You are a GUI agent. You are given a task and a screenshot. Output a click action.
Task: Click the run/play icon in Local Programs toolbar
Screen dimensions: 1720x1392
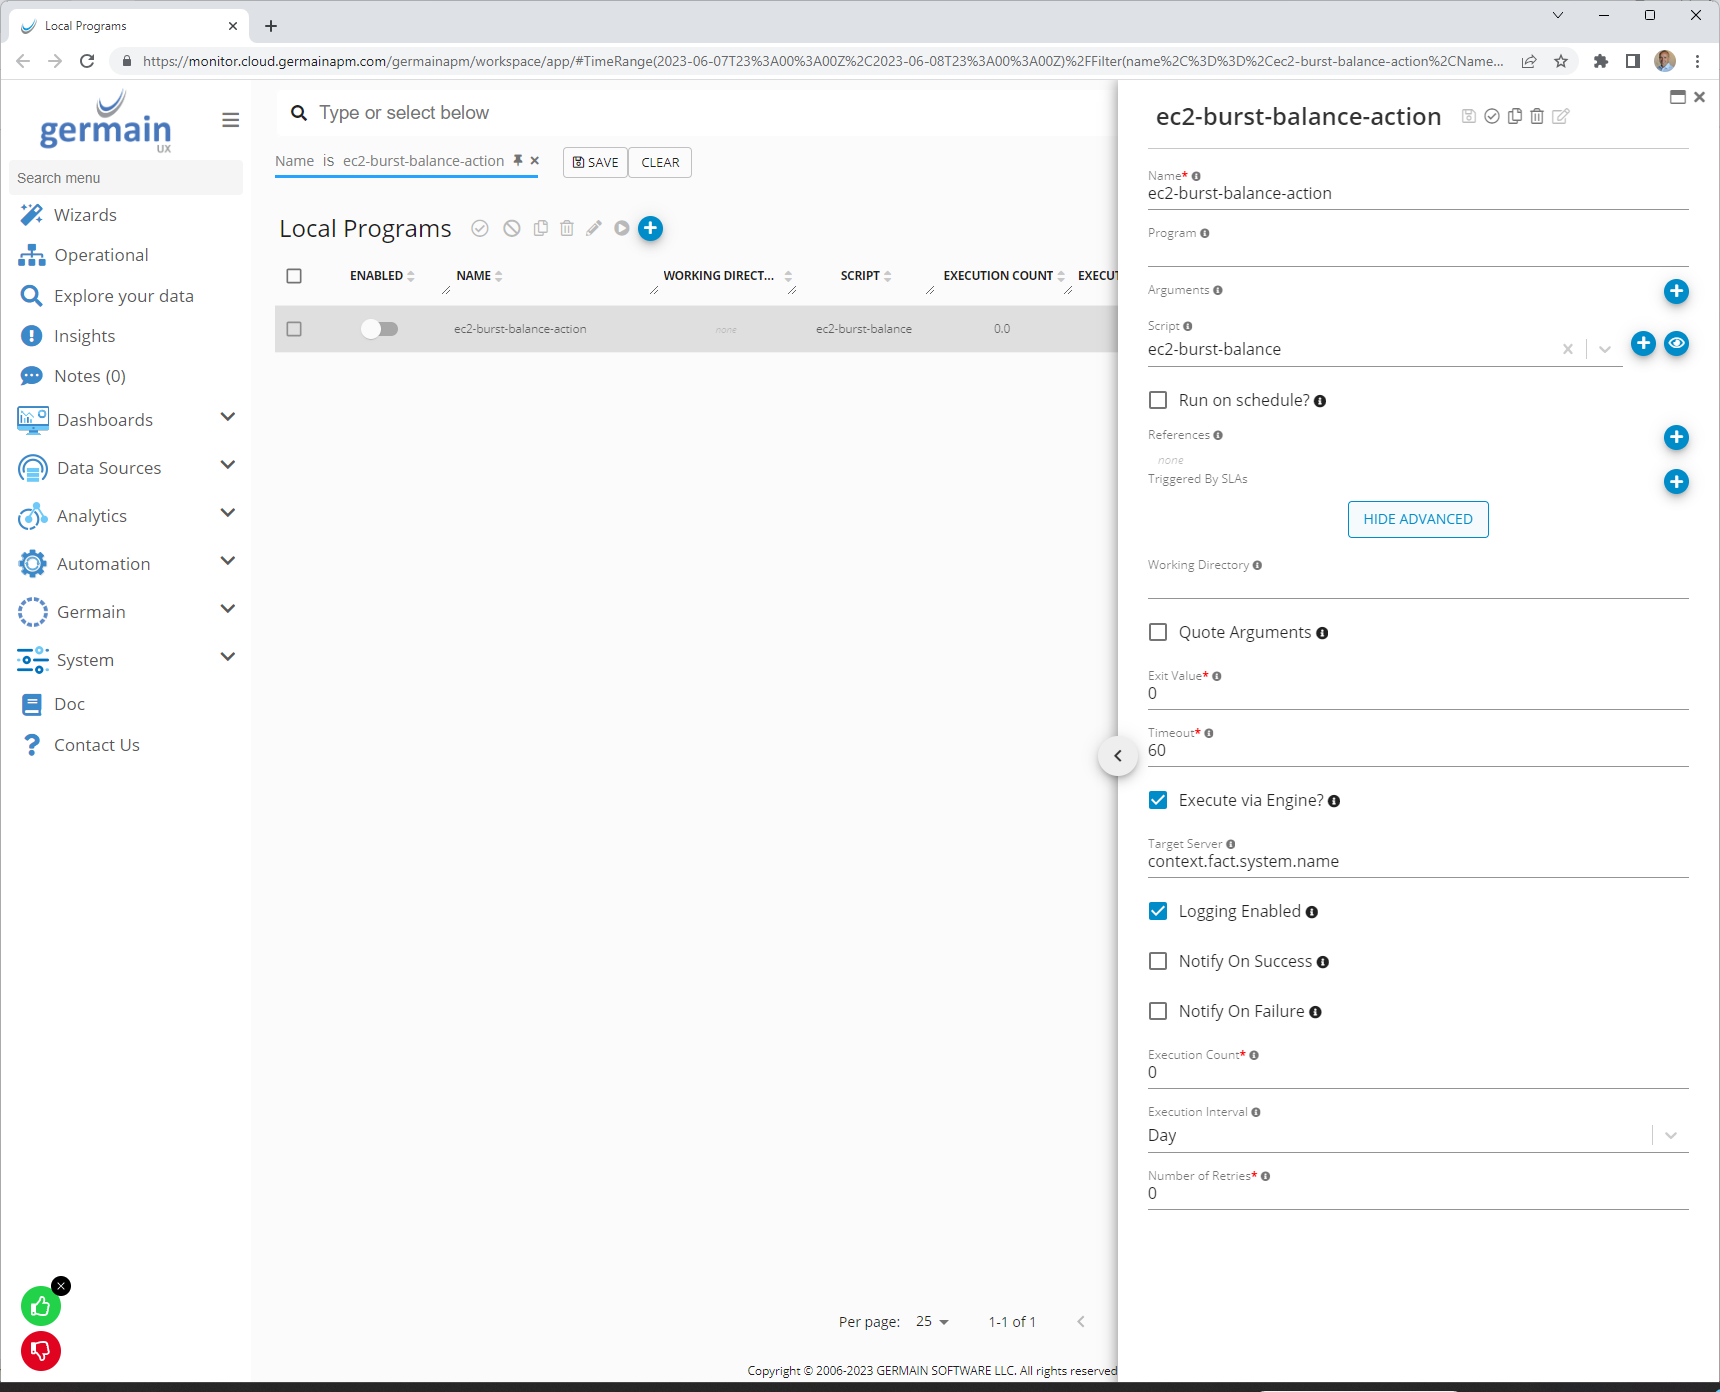(x=622, y=229)
